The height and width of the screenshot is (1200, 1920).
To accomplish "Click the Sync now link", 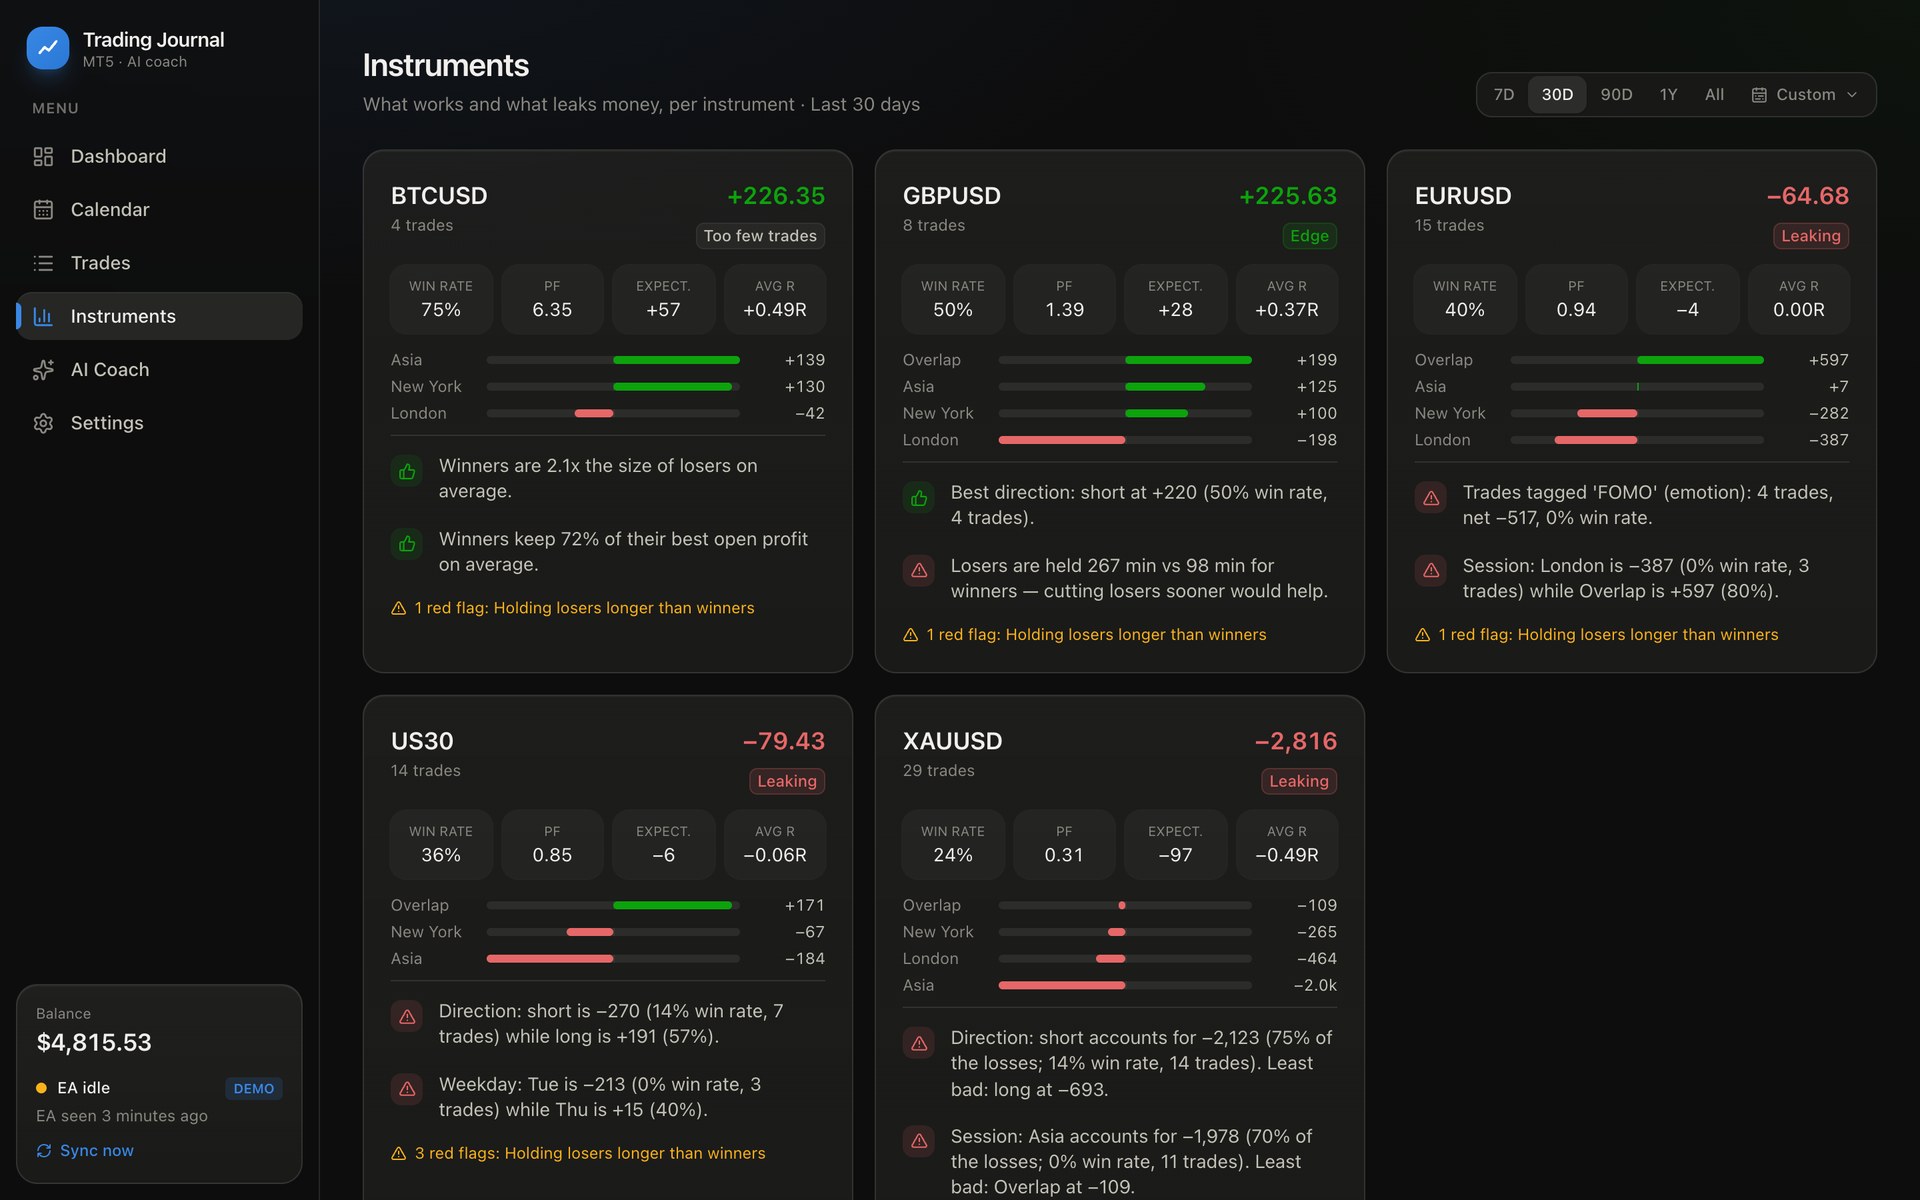I will pyautogui.click(x=85, y=1151).
